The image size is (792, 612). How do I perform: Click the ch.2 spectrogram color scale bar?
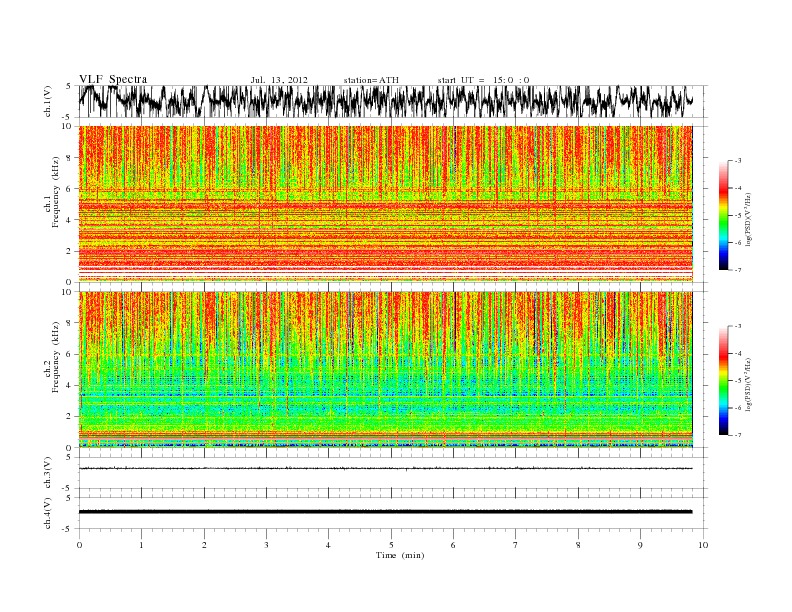(x=723, y=380)
